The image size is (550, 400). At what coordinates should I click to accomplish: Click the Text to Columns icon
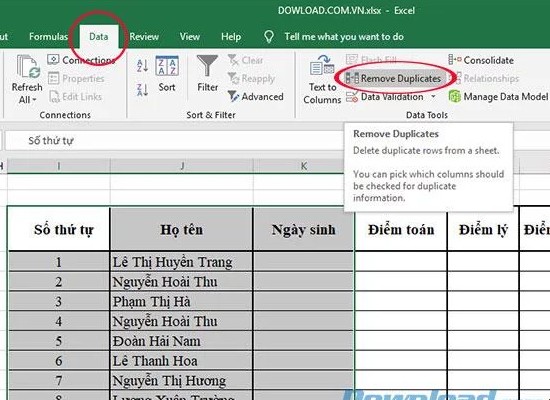pyautogui.click(x=322, y=66)
